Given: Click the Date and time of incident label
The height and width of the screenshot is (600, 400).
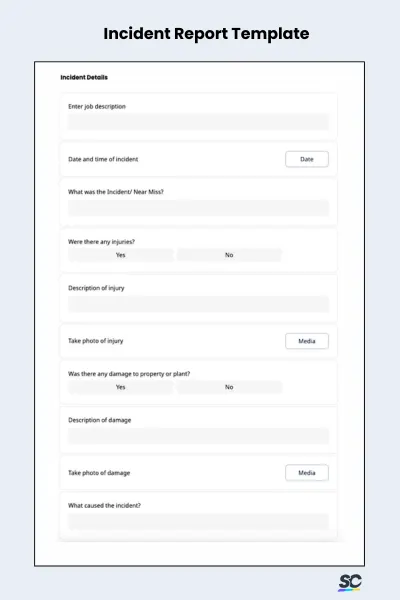Looking at the screenshot, I should coord(103,159).
